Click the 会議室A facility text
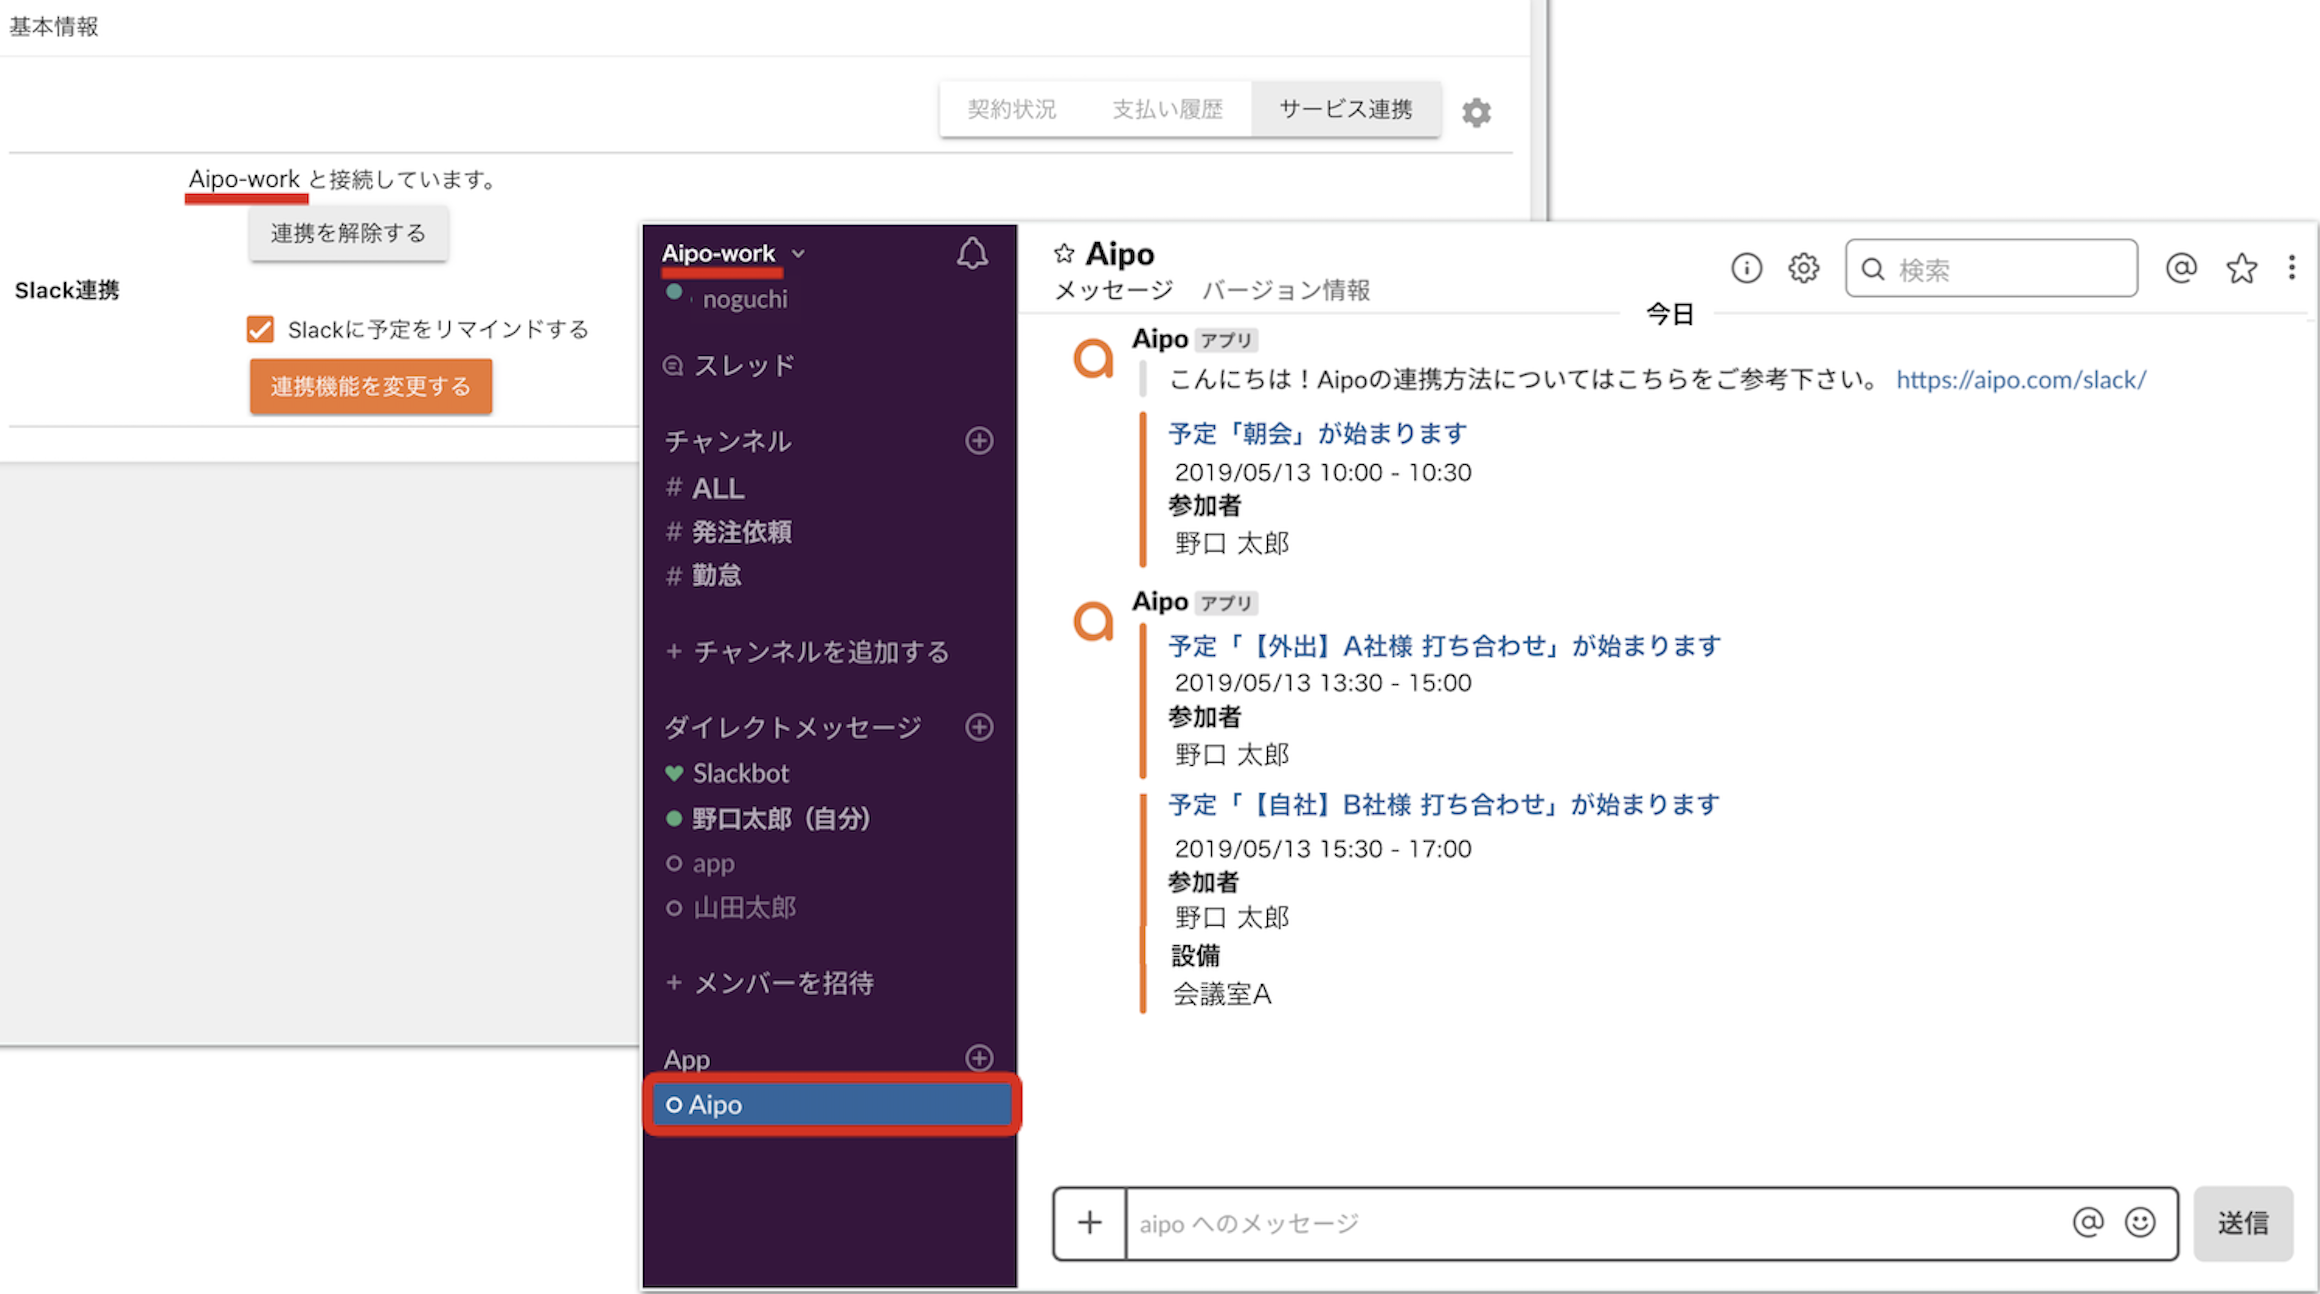2320x1294 pixels. [1222, 994]
